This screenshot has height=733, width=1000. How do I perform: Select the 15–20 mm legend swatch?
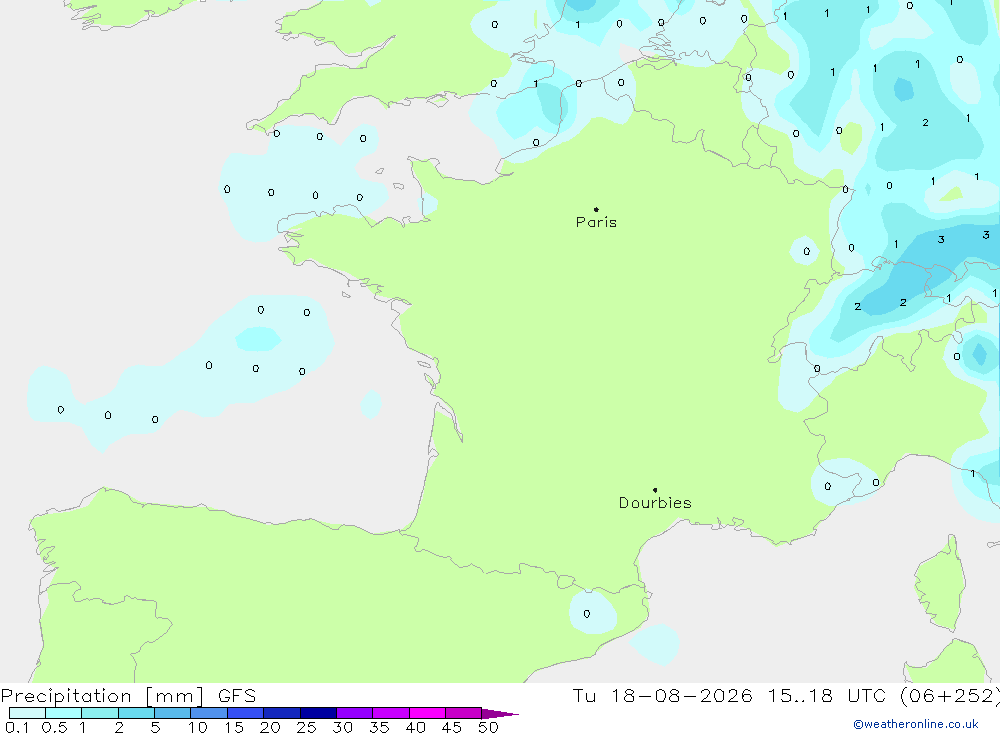tap(246, 713)
